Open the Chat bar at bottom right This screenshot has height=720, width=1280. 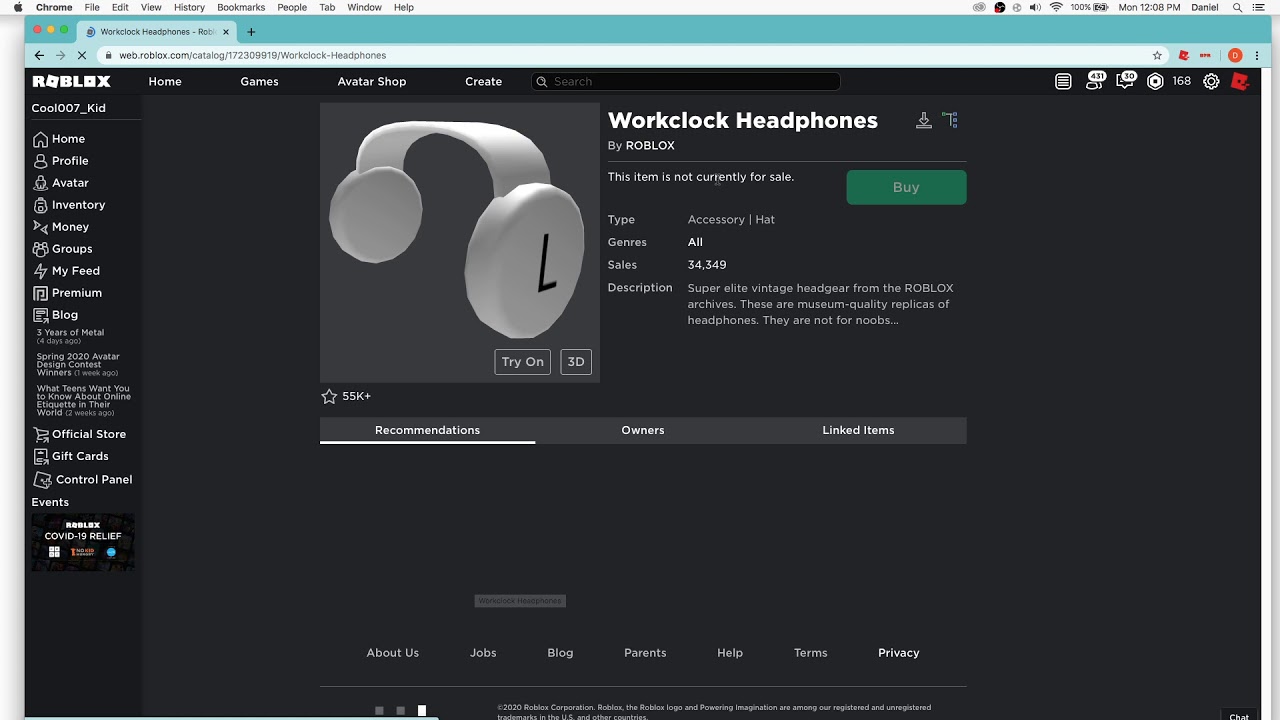point(1239,716)
